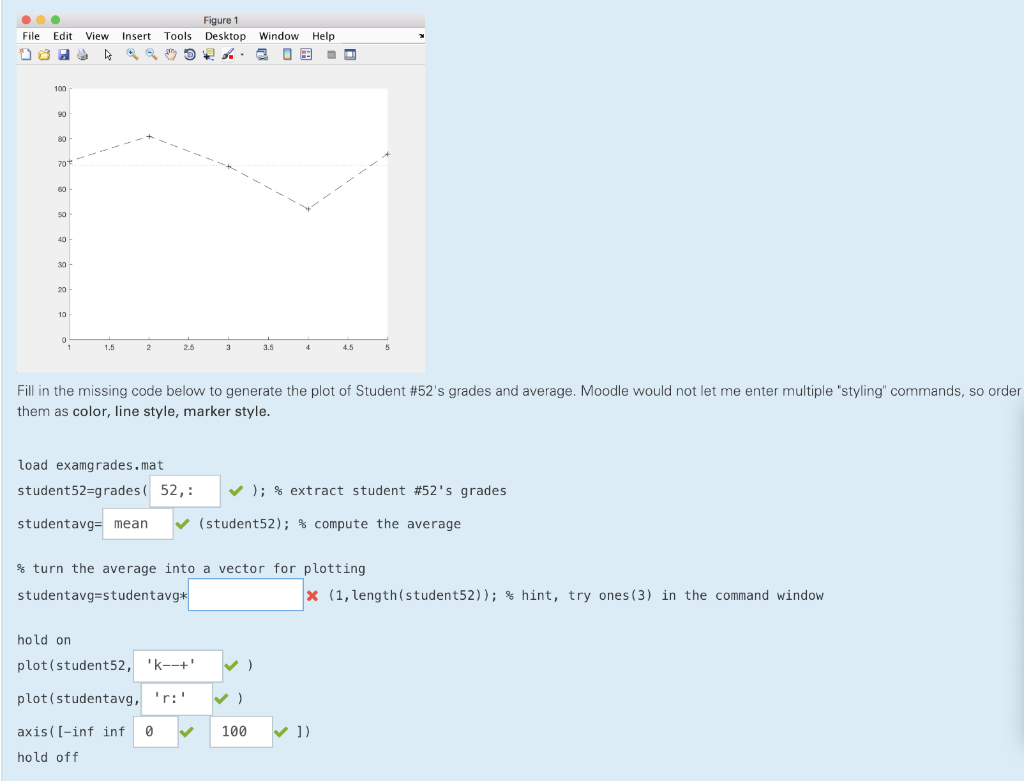Open the brush color dropdown arrow
Viewport: 1024px width, 781px height.
click(242, 55)
